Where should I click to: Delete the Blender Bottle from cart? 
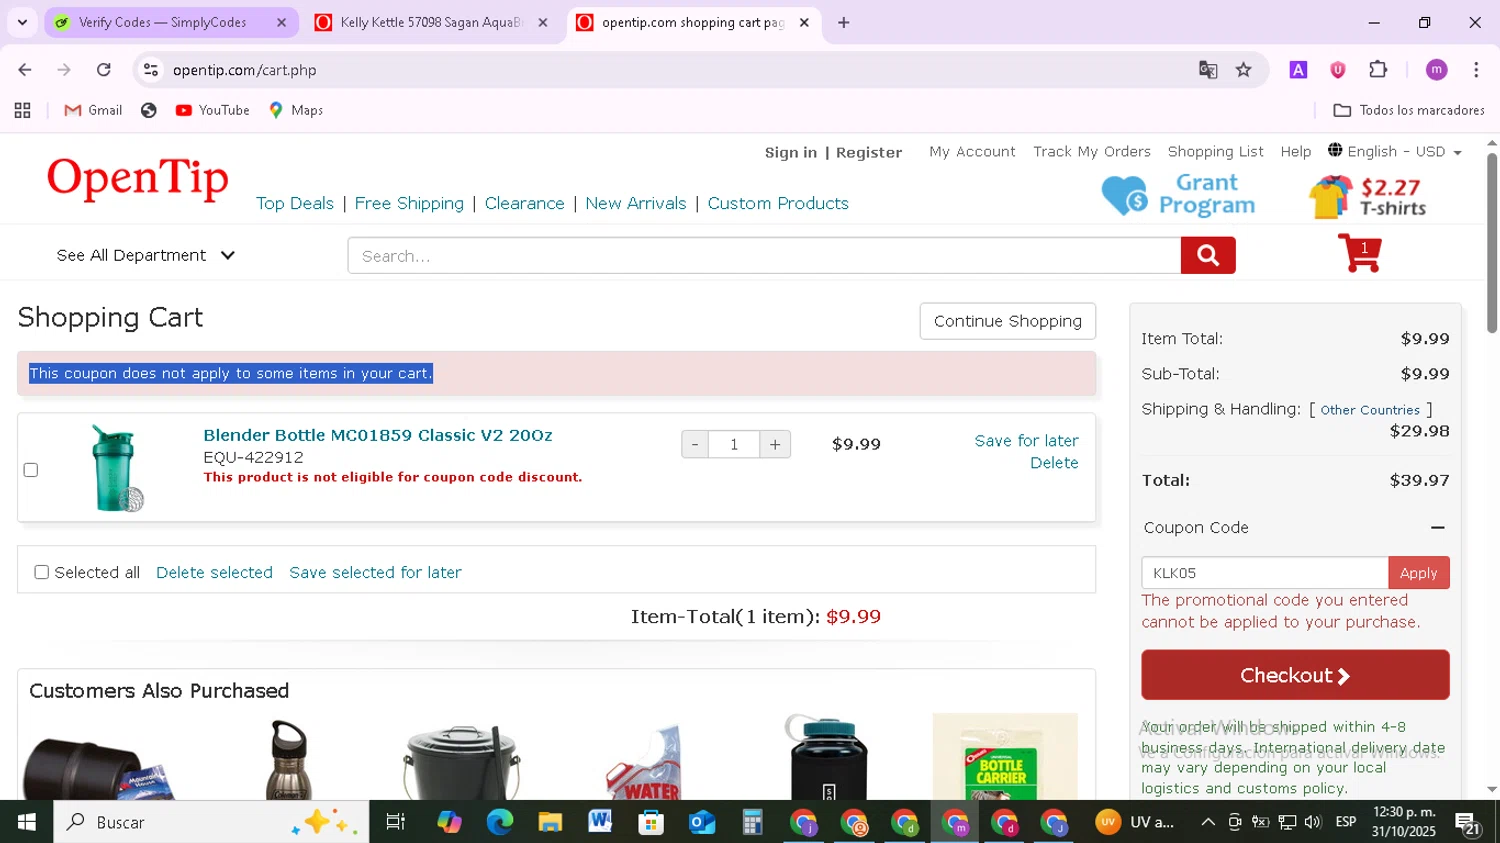coord(1054,463)
